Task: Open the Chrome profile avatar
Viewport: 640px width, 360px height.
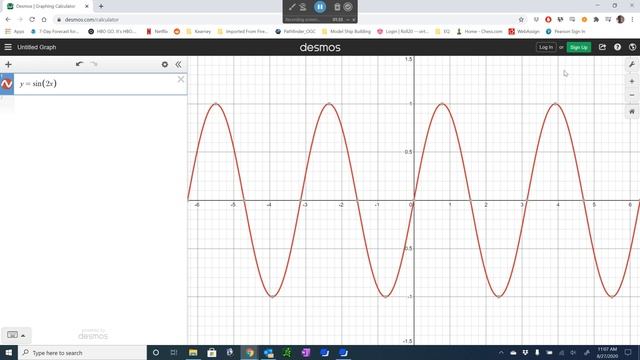Action: pyautogui.click(x=620, y=19)
